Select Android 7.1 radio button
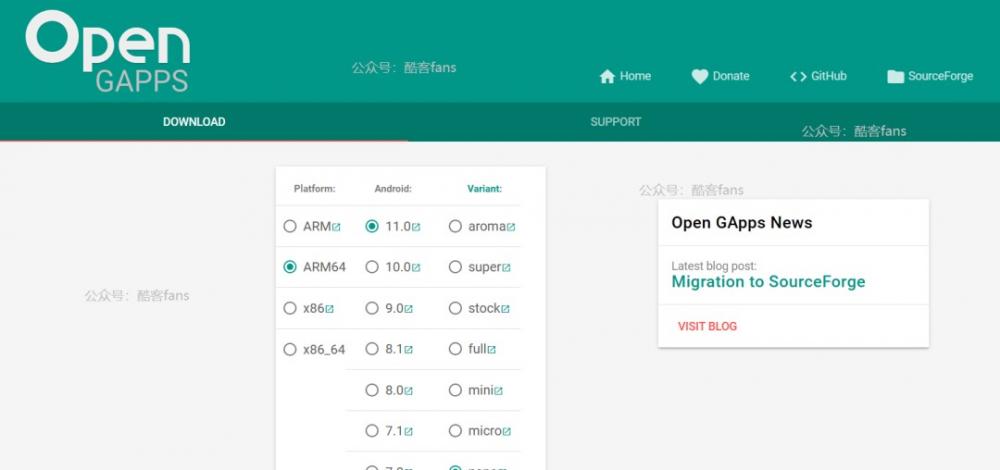The height and width of the screenshot is (470, 1000). coord(372,431)
